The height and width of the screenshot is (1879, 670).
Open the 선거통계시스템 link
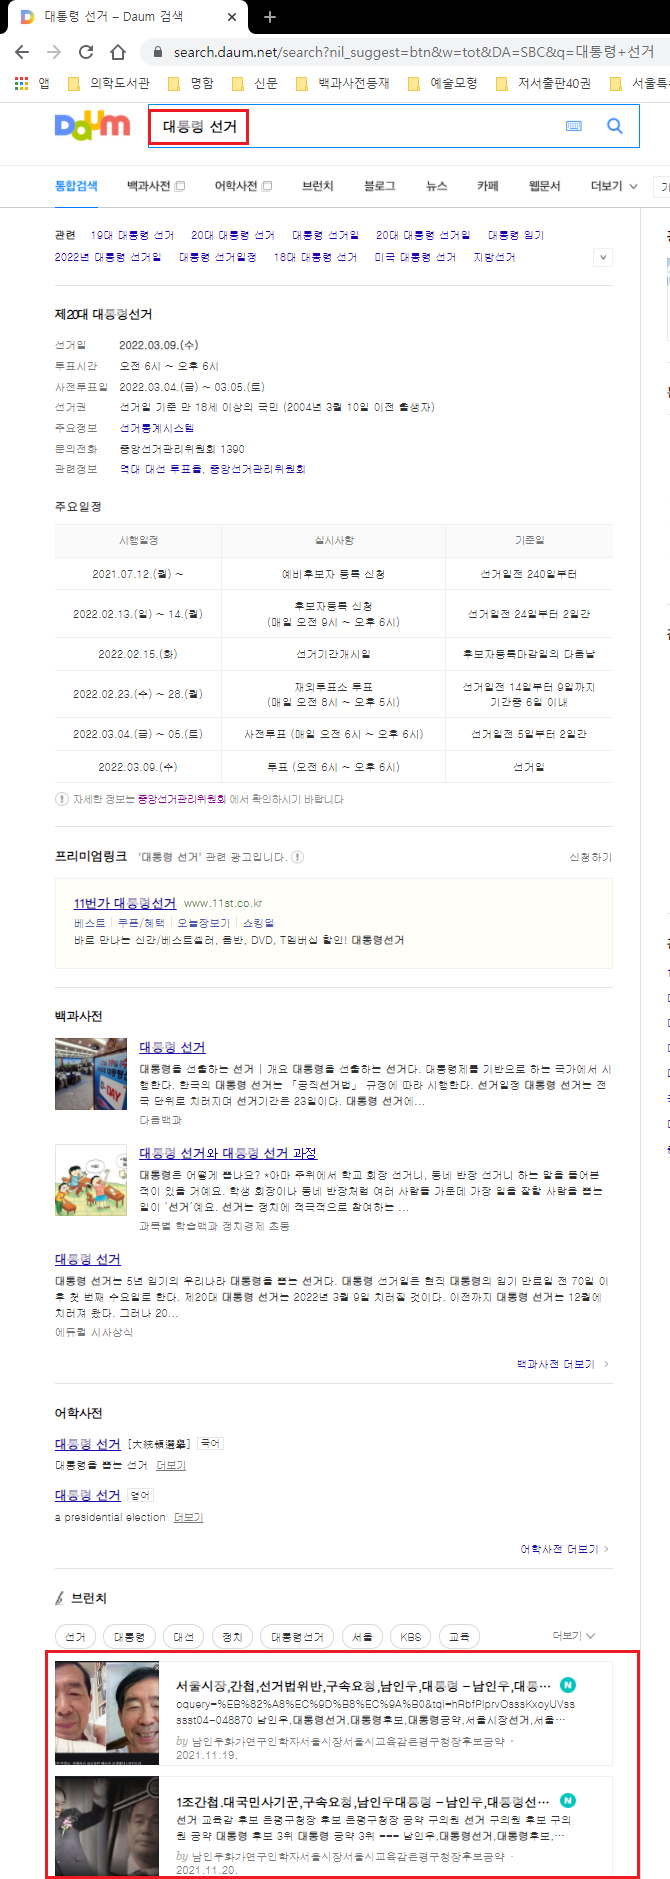(157, 428)
